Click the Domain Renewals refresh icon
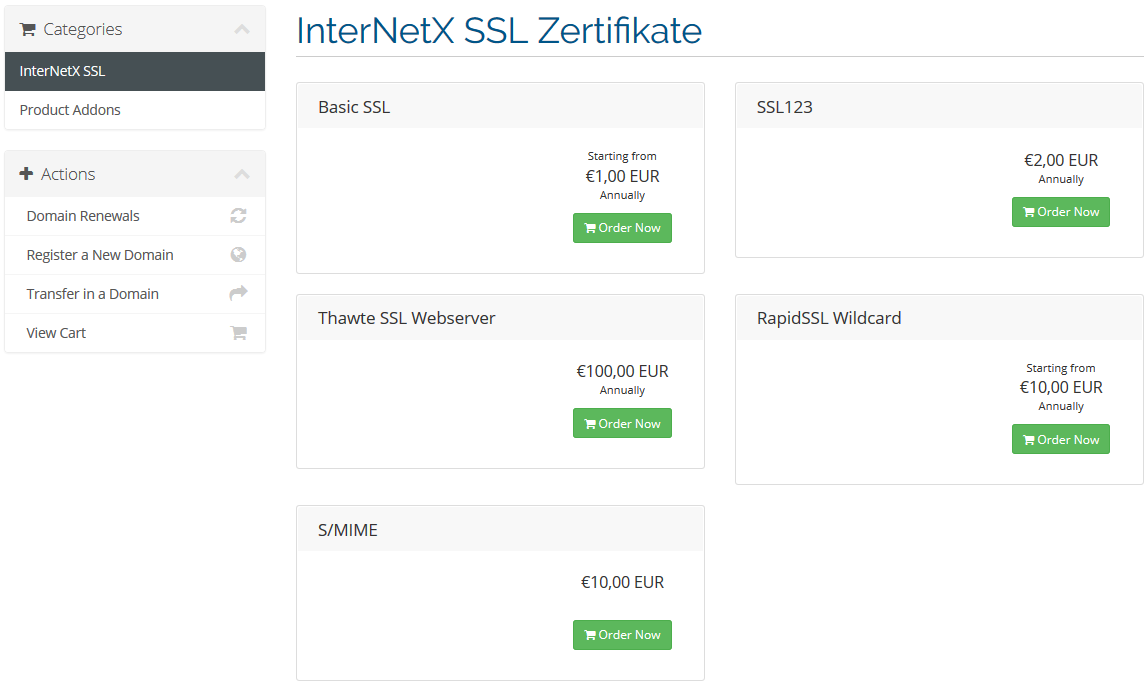1148x689 pixels. pos(238,215)
